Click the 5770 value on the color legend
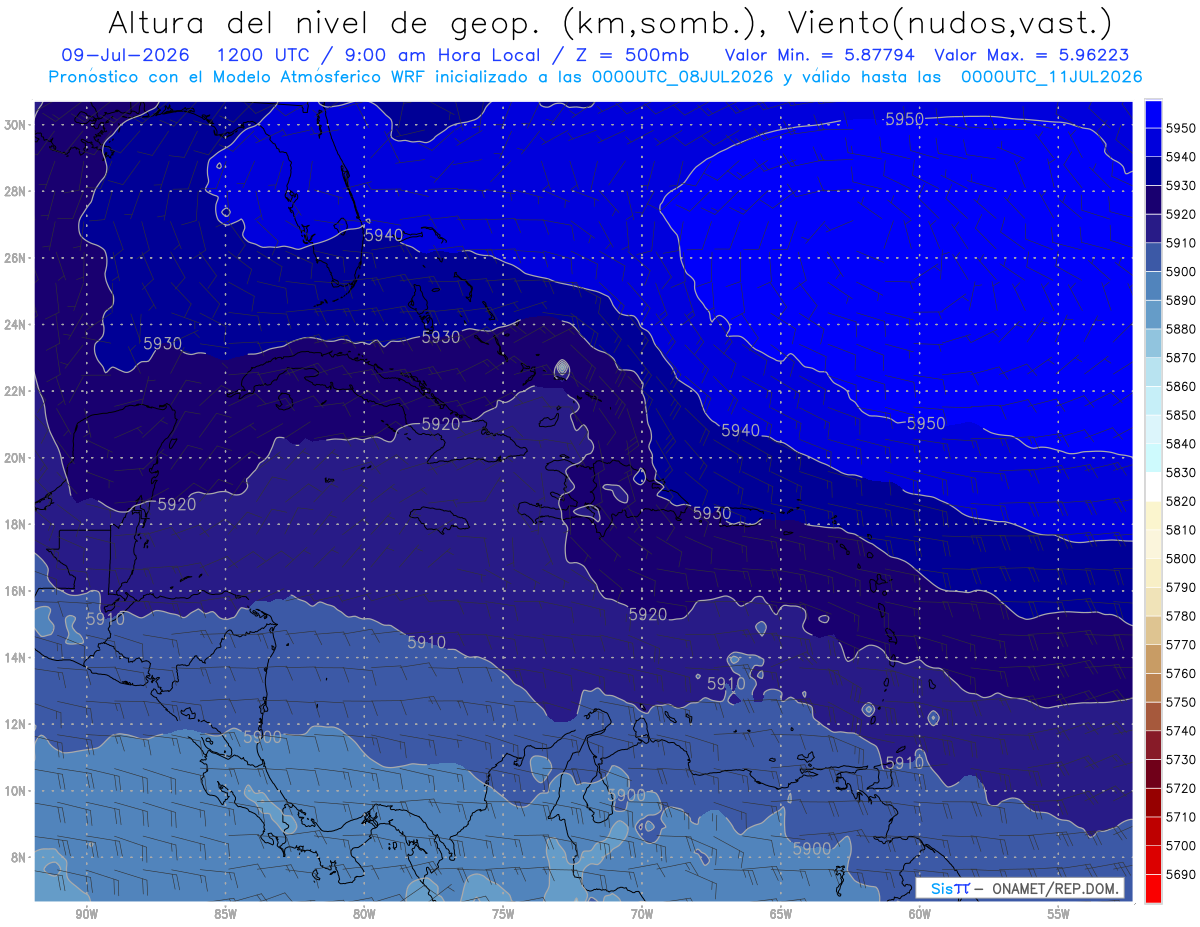The height and width of the screenshot is (927, 1200). click(1181, 645)
